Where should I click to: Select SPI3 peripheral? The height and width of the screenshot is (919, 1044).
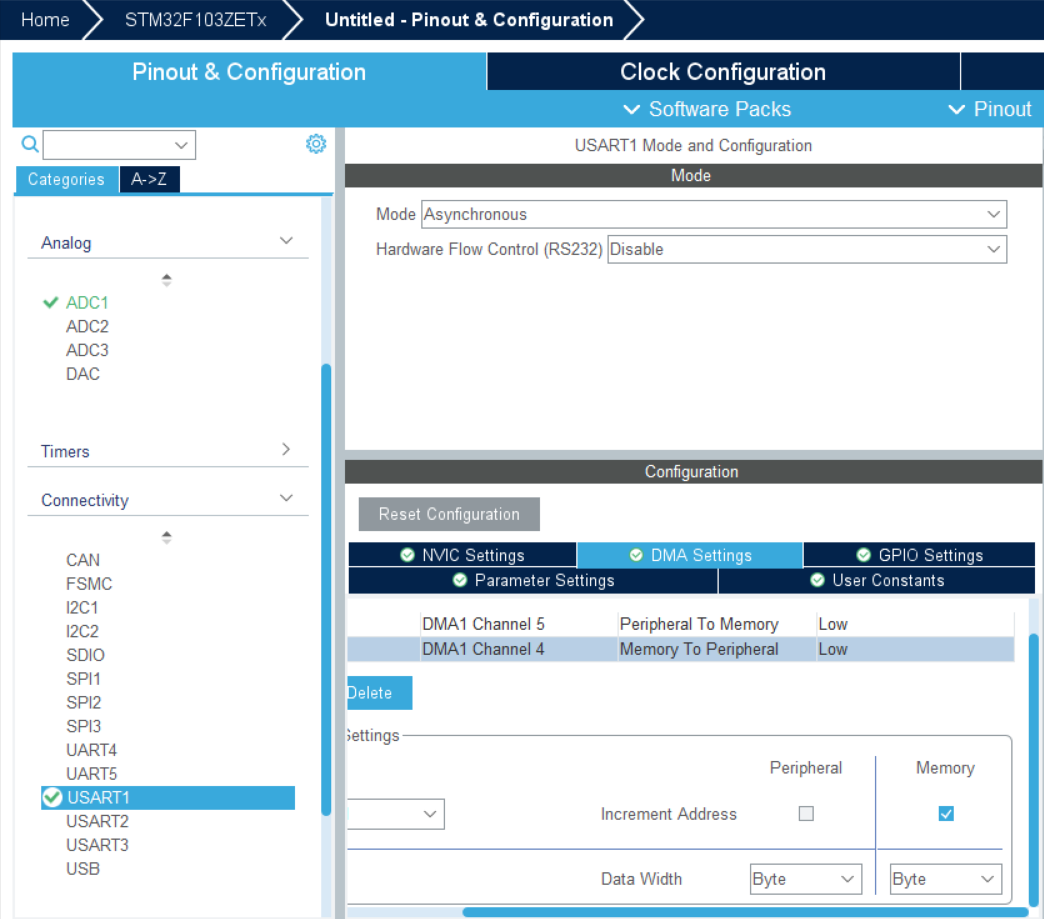(x=83, y=727)
